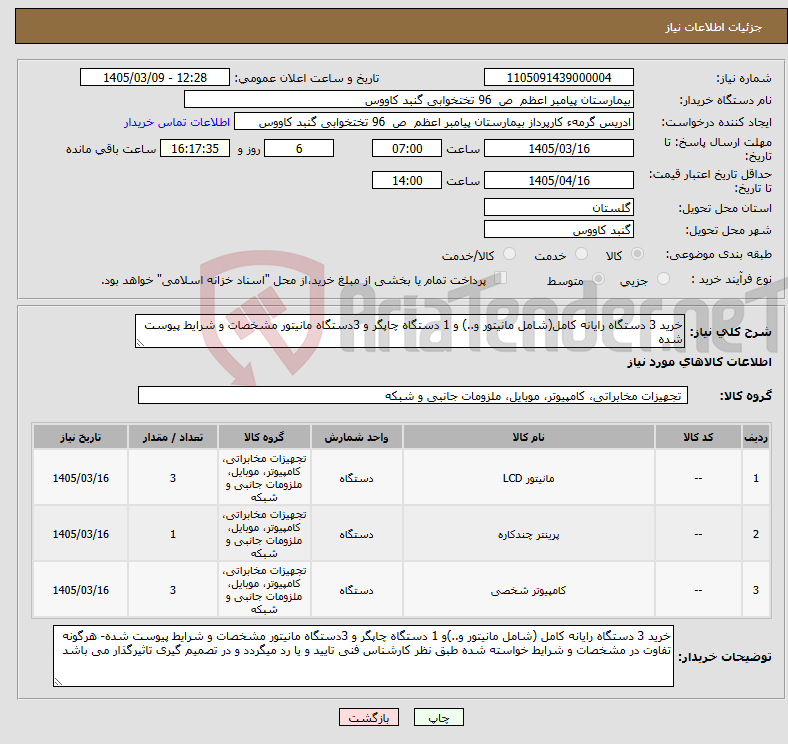Click the date 1405/03/16 in پرینتر چندکاره row
788x744 pixels.
[80, 534]
